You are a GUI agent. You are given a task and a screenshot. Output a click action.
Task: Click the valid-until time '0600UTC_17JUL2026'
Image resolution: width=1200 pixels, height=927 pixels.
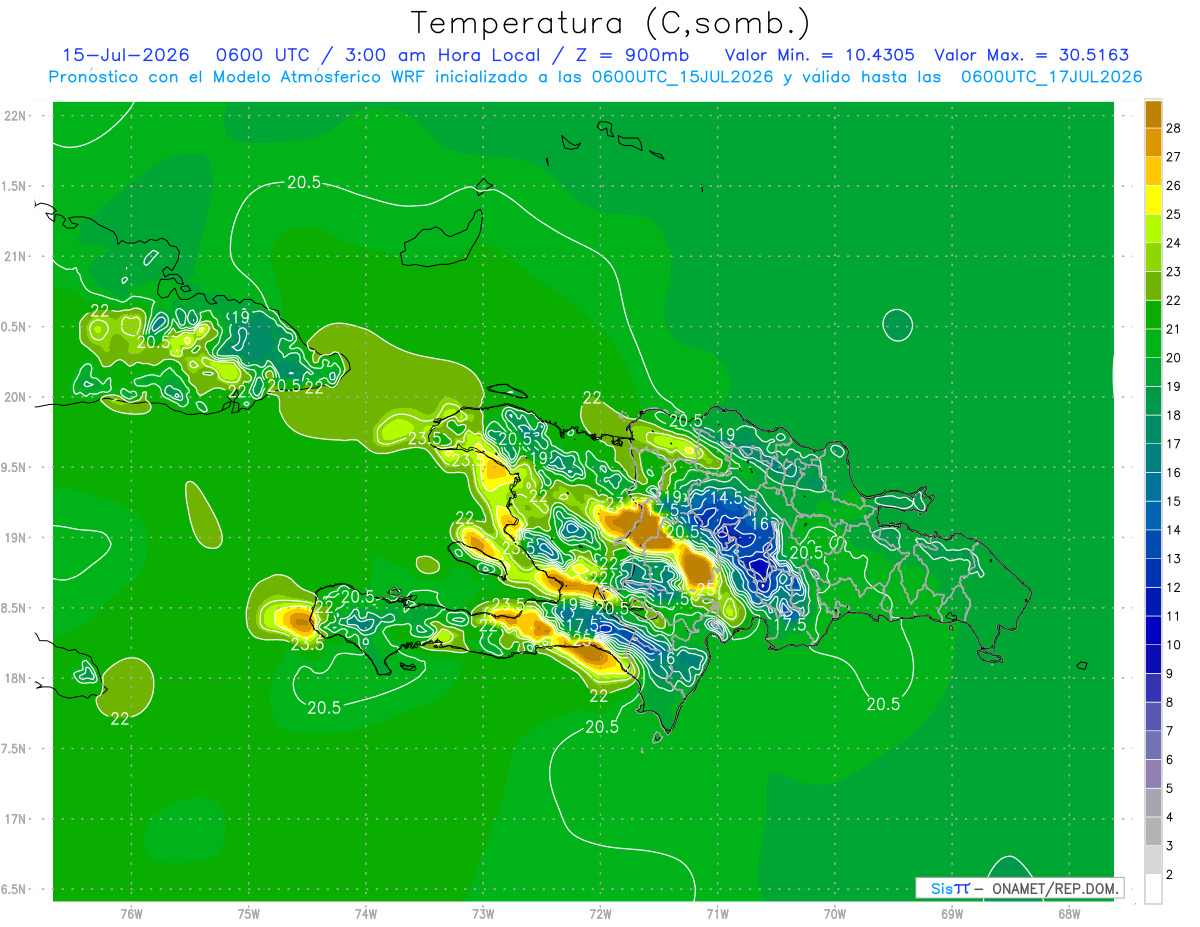1052,77
